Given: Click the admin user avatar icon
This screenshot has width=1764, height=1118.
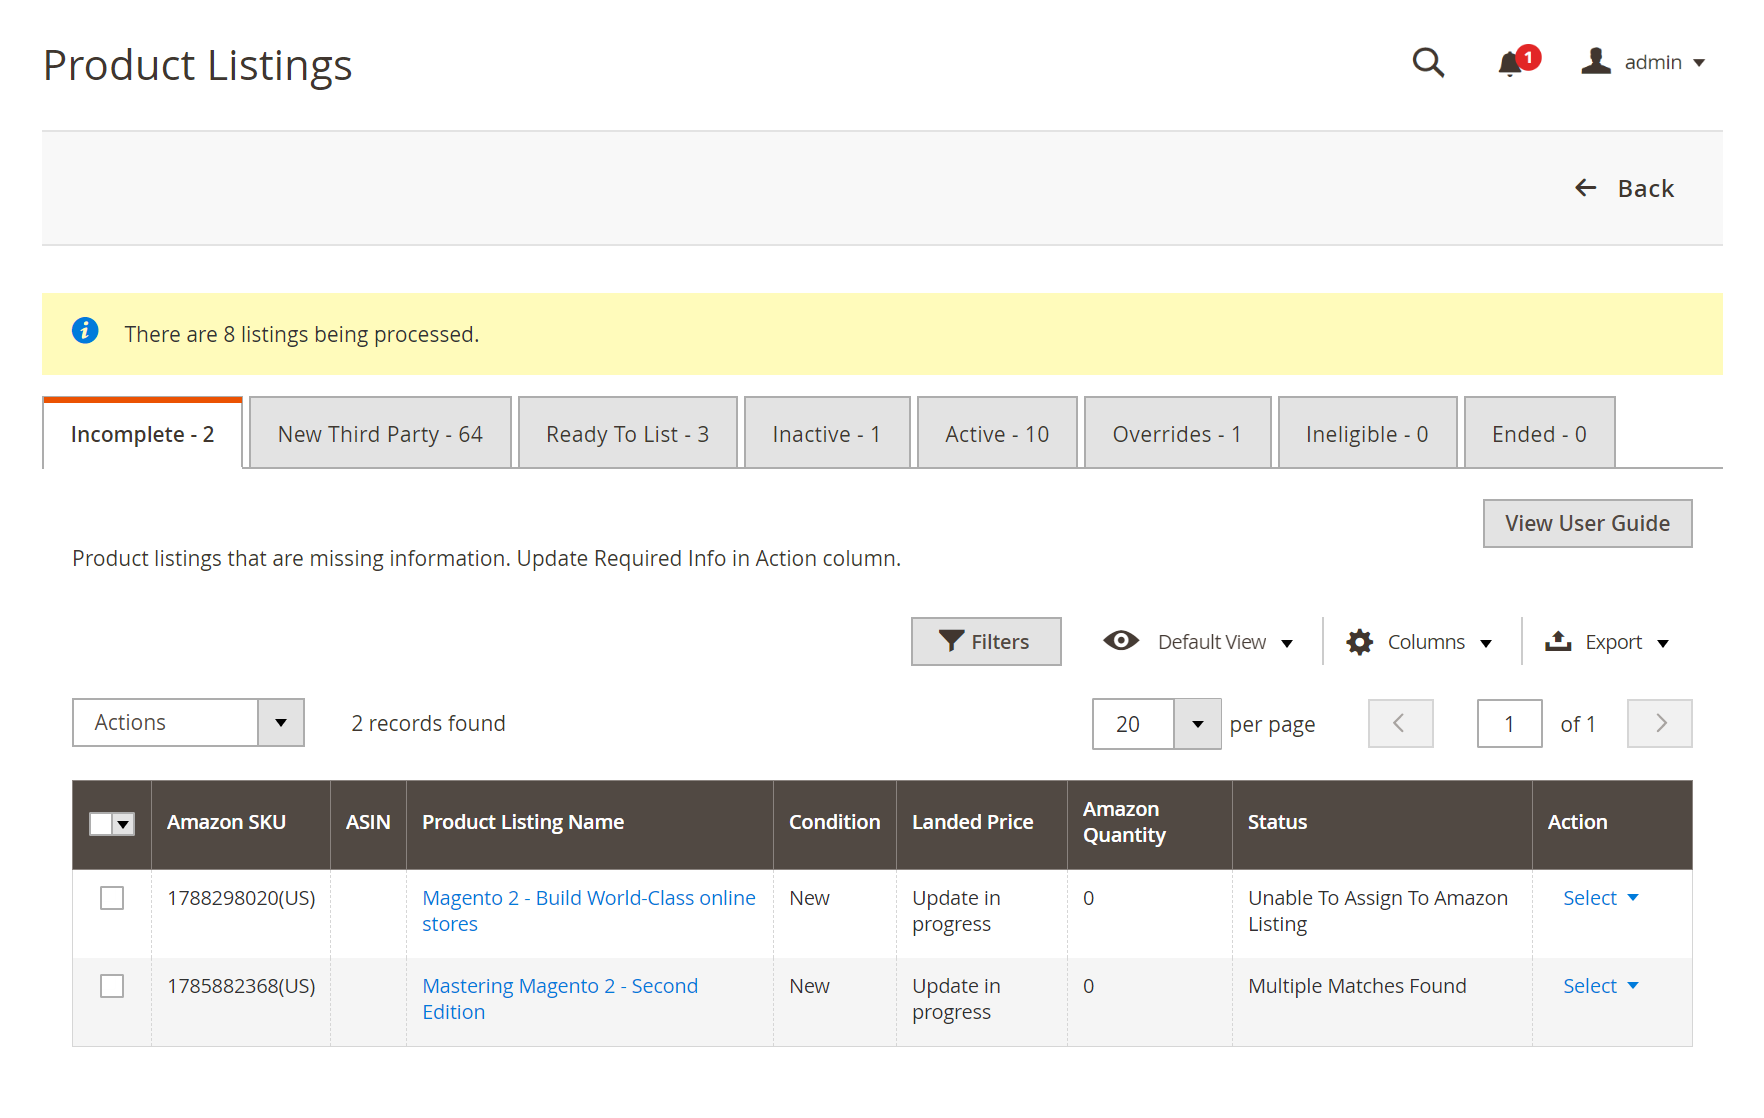Looking at the screenshot, I should coord(1596,62).
